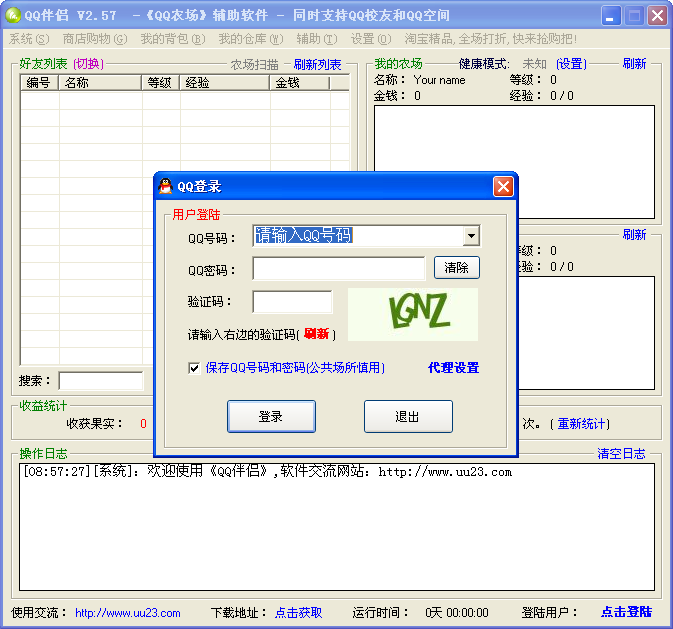673x629 pixels.
Task: Click 刷新 link in 我的农场 panel
Action: click(x=634, y=64)
